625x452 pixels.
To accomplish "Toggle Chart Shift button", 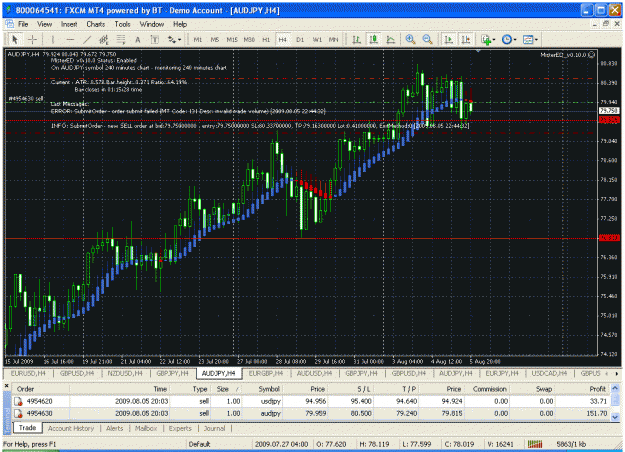I will [466, 39].
